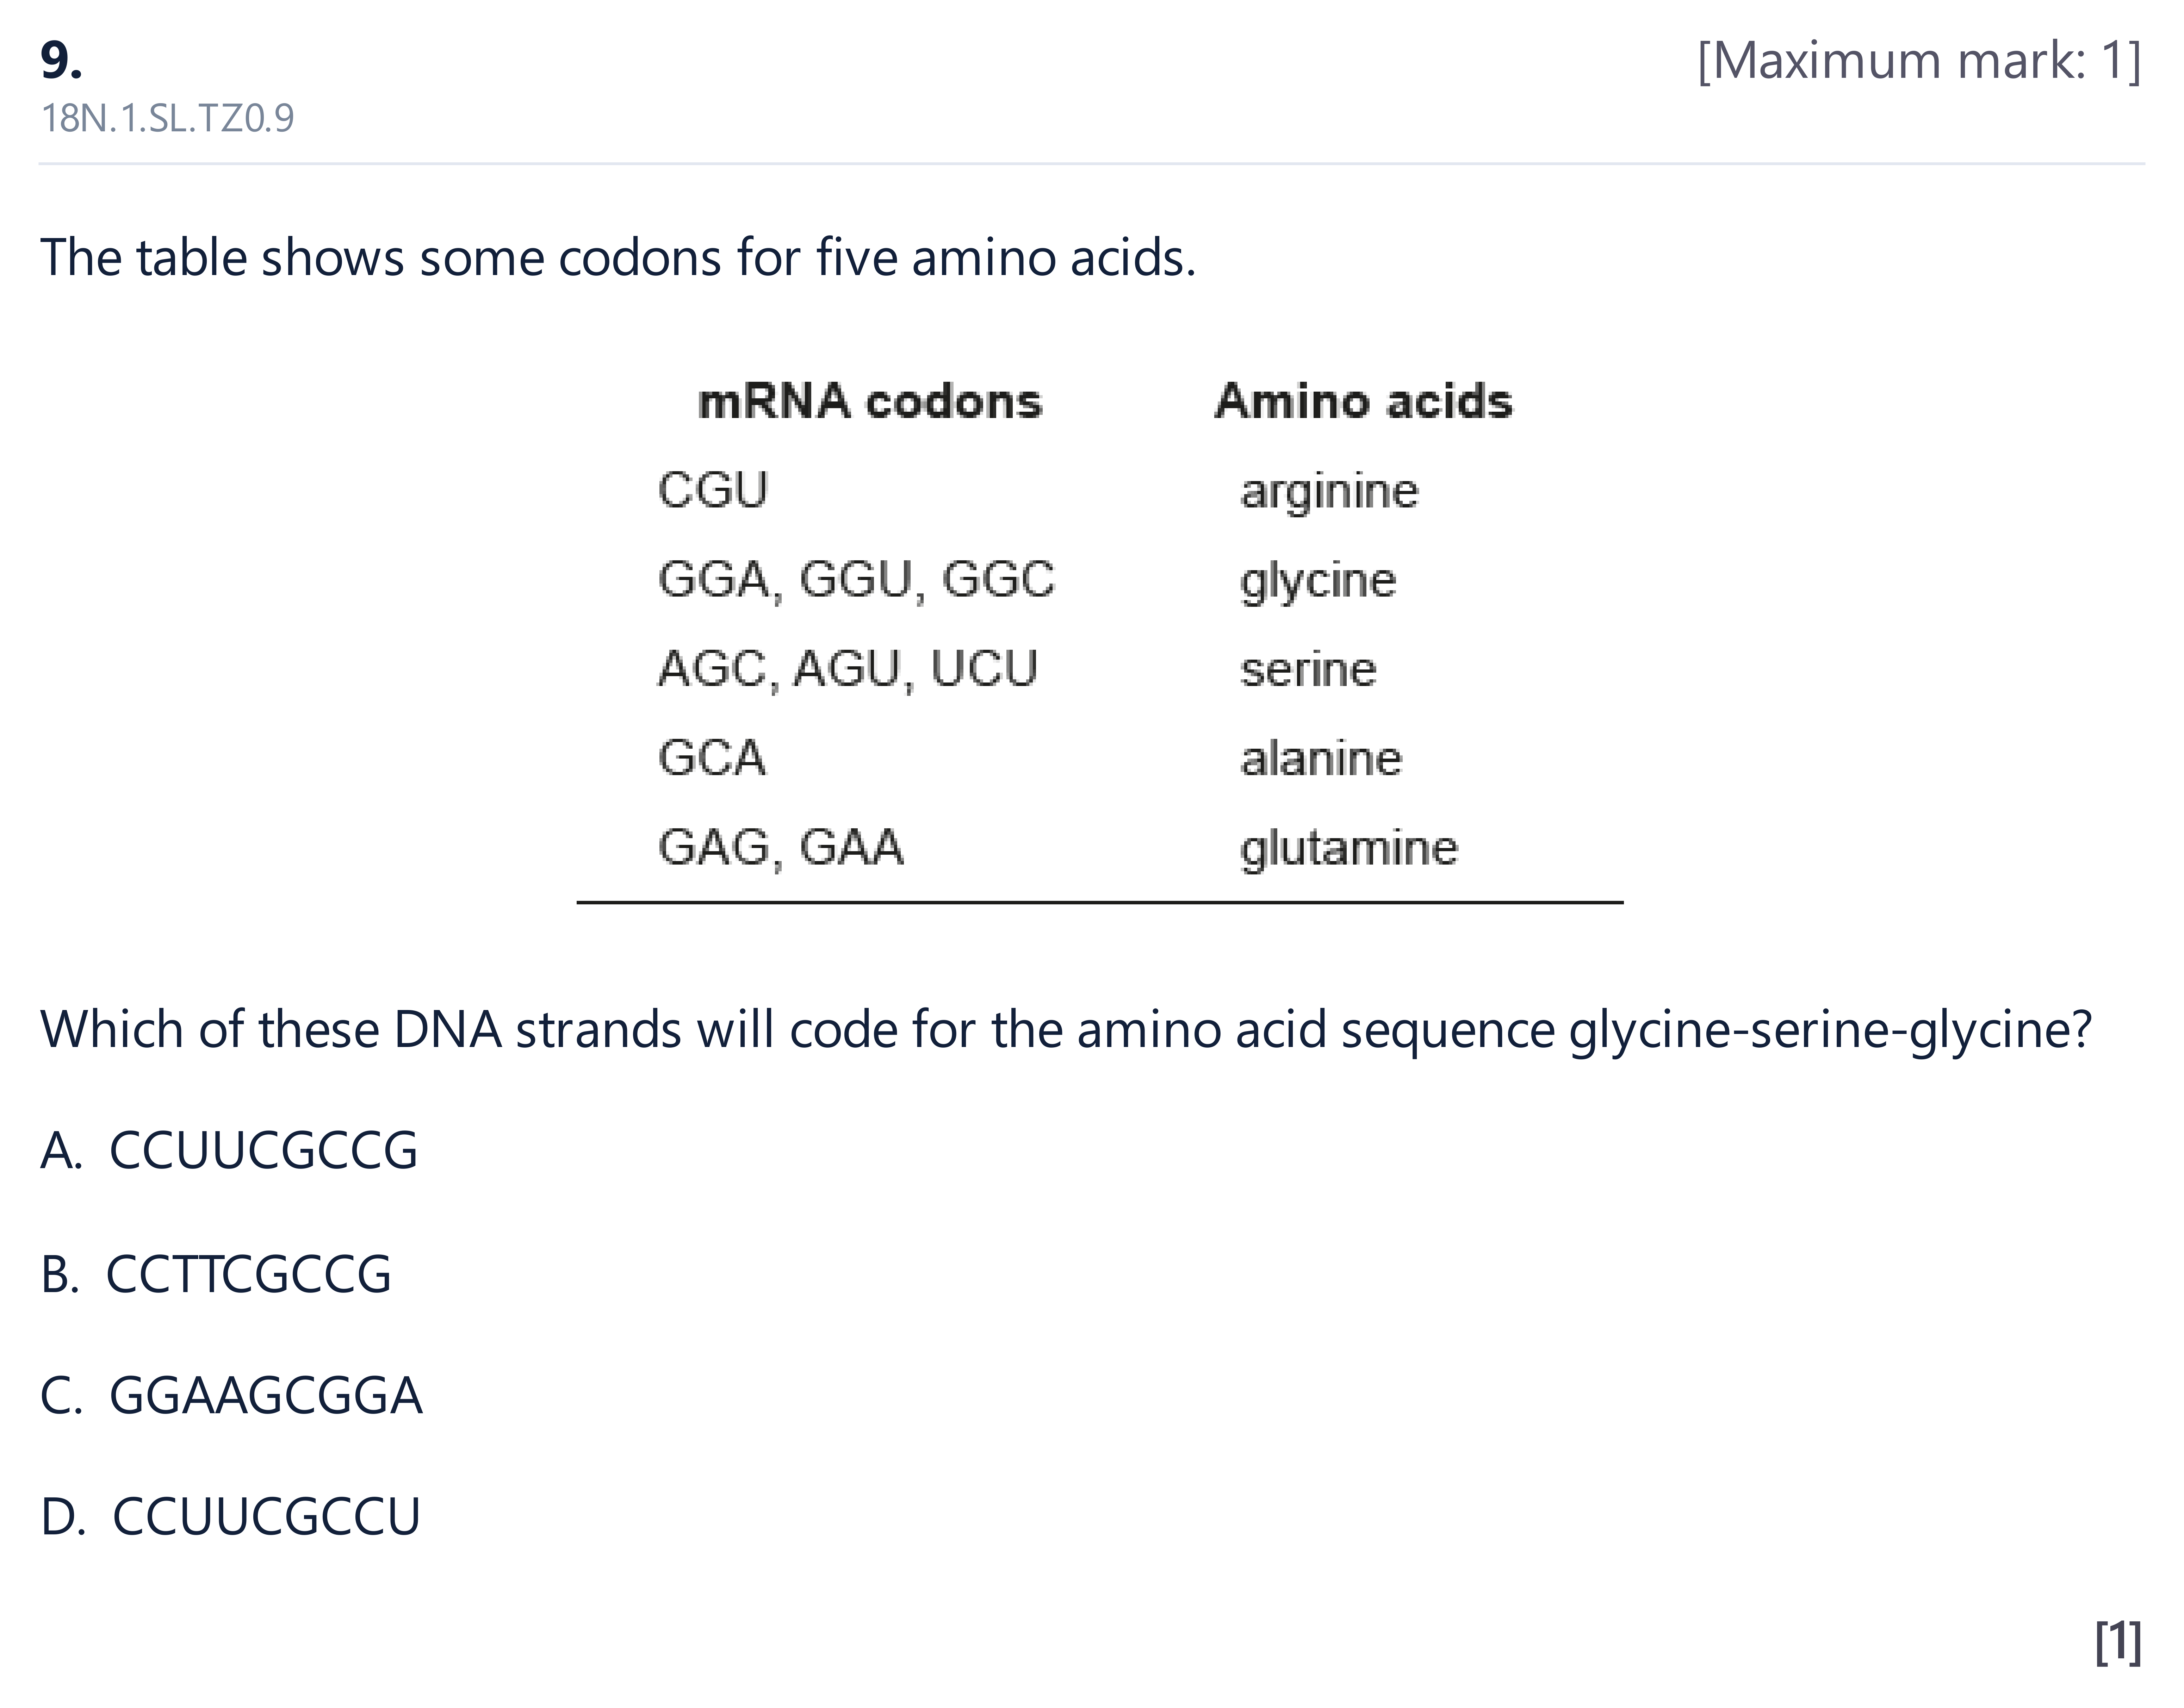Click the [1] mark indicator at bottom
The height and width of the screenshot is (1708, 2184).
[2118, 1643]
